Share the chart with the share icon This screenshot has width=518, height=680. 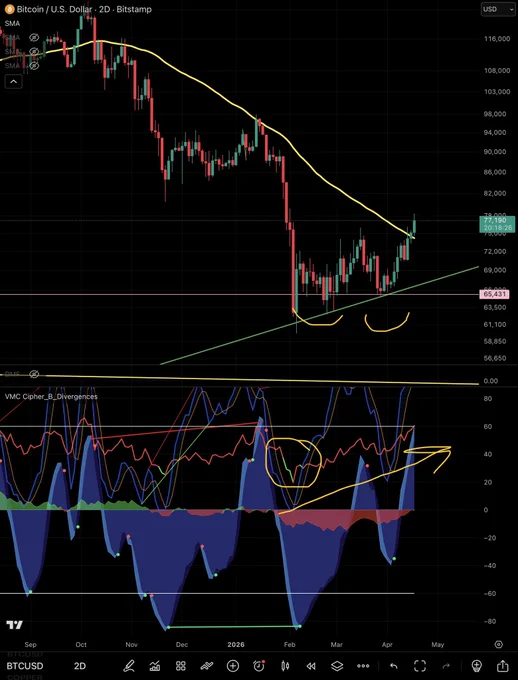tap(502, 665)
